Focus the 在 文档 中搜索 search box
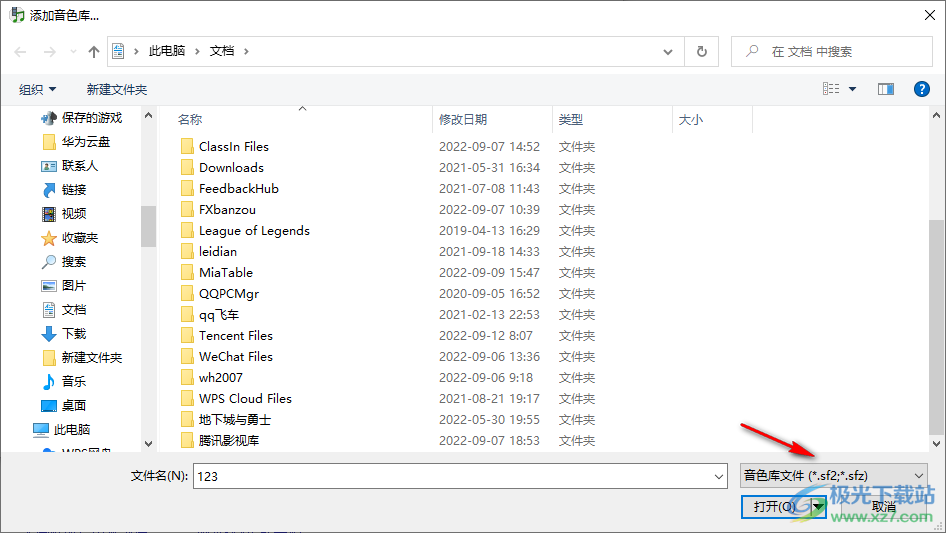The image size is (946, 533). [x=831, y=52]
